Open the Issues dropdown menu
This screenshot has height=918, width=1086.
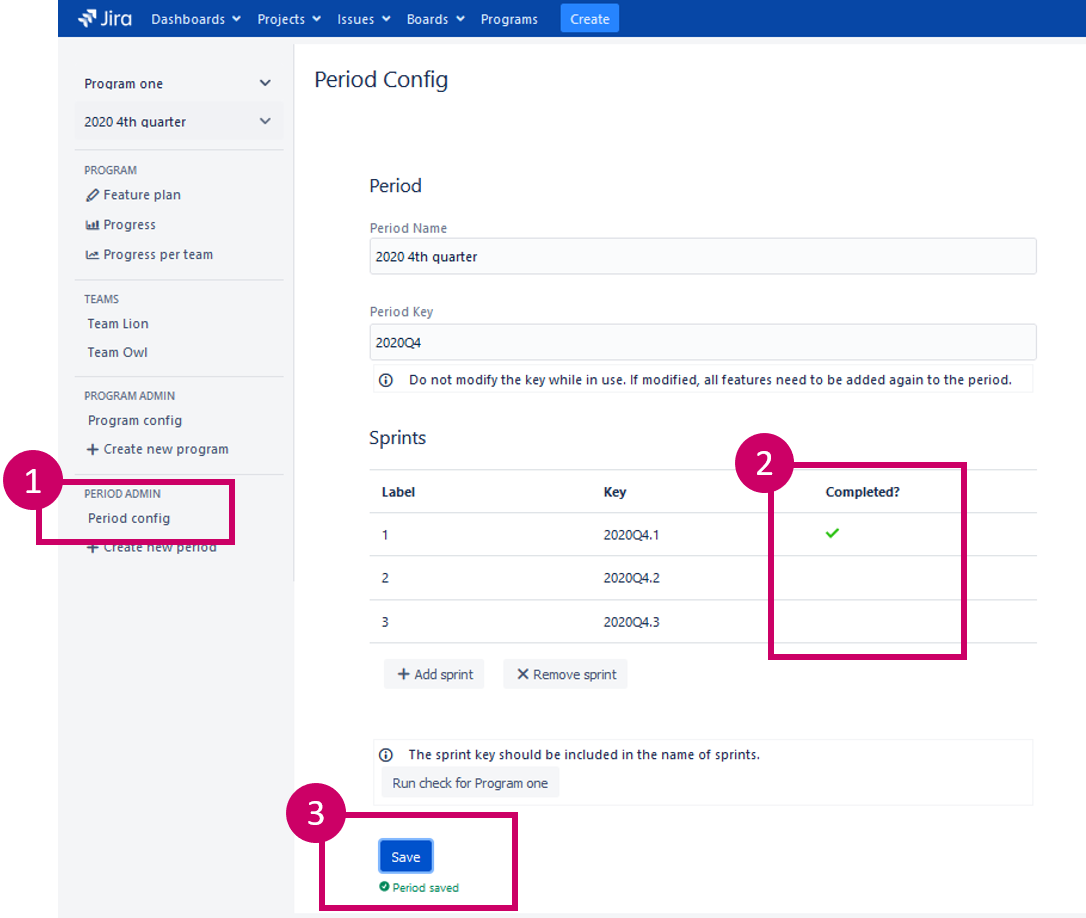pos(363,19)
